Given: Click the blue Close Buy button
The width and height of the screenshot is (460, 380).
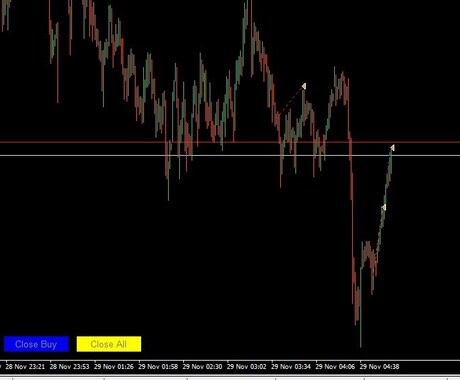Looking at the screenshot, I should pos(36,344).
